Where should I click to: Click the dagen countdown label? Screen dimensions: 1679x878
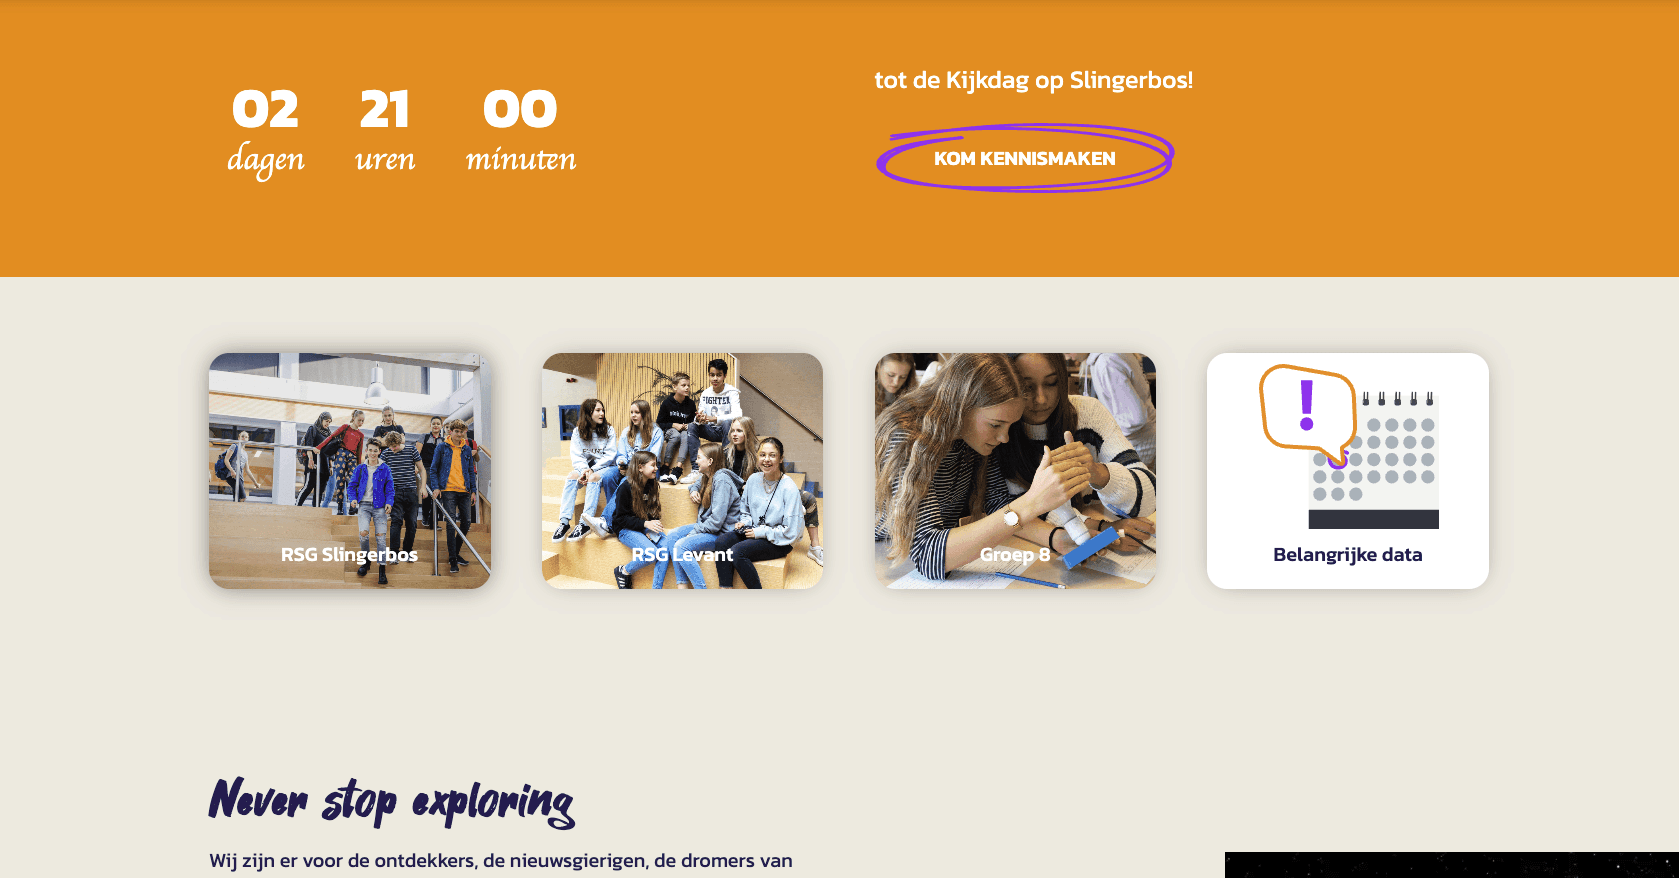(265, 160)
